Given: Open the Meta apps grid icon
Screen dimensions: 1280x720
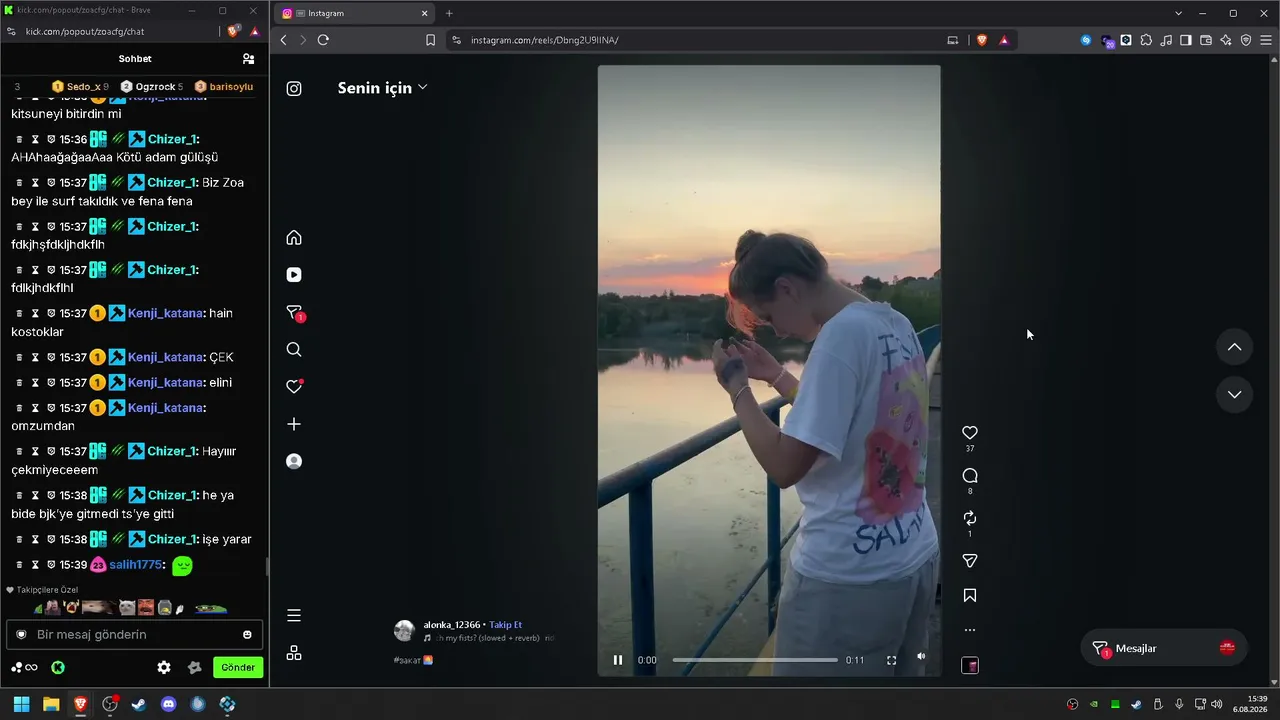Looking at the screenshot, I should click(294, 653).
